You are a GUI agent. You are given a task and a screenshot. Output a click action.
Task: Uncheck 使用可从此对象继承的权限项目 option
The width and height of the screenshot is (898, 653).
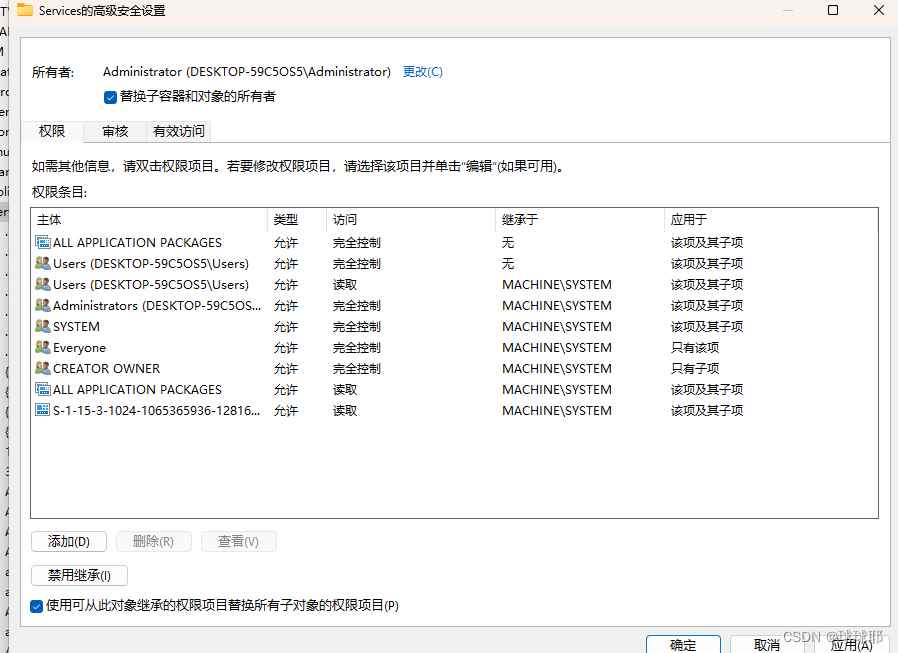pyautogui.click(x=37, y=606)
